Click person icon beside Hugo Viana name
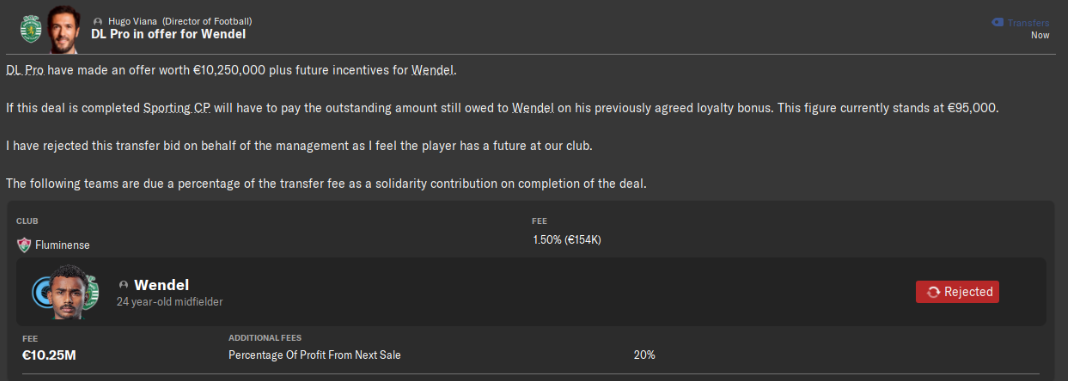Screen dimensions: 1068x381 [x=98, y=22]
